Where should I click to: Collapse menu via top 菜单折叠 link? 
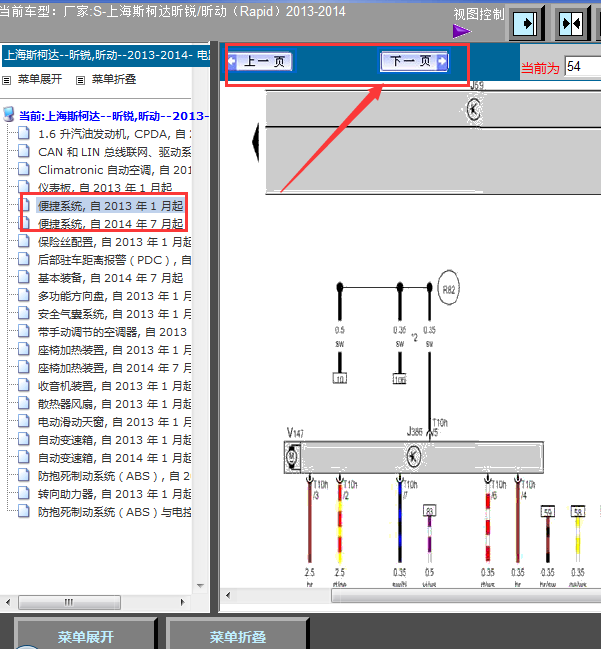click(x=114, y=79)
